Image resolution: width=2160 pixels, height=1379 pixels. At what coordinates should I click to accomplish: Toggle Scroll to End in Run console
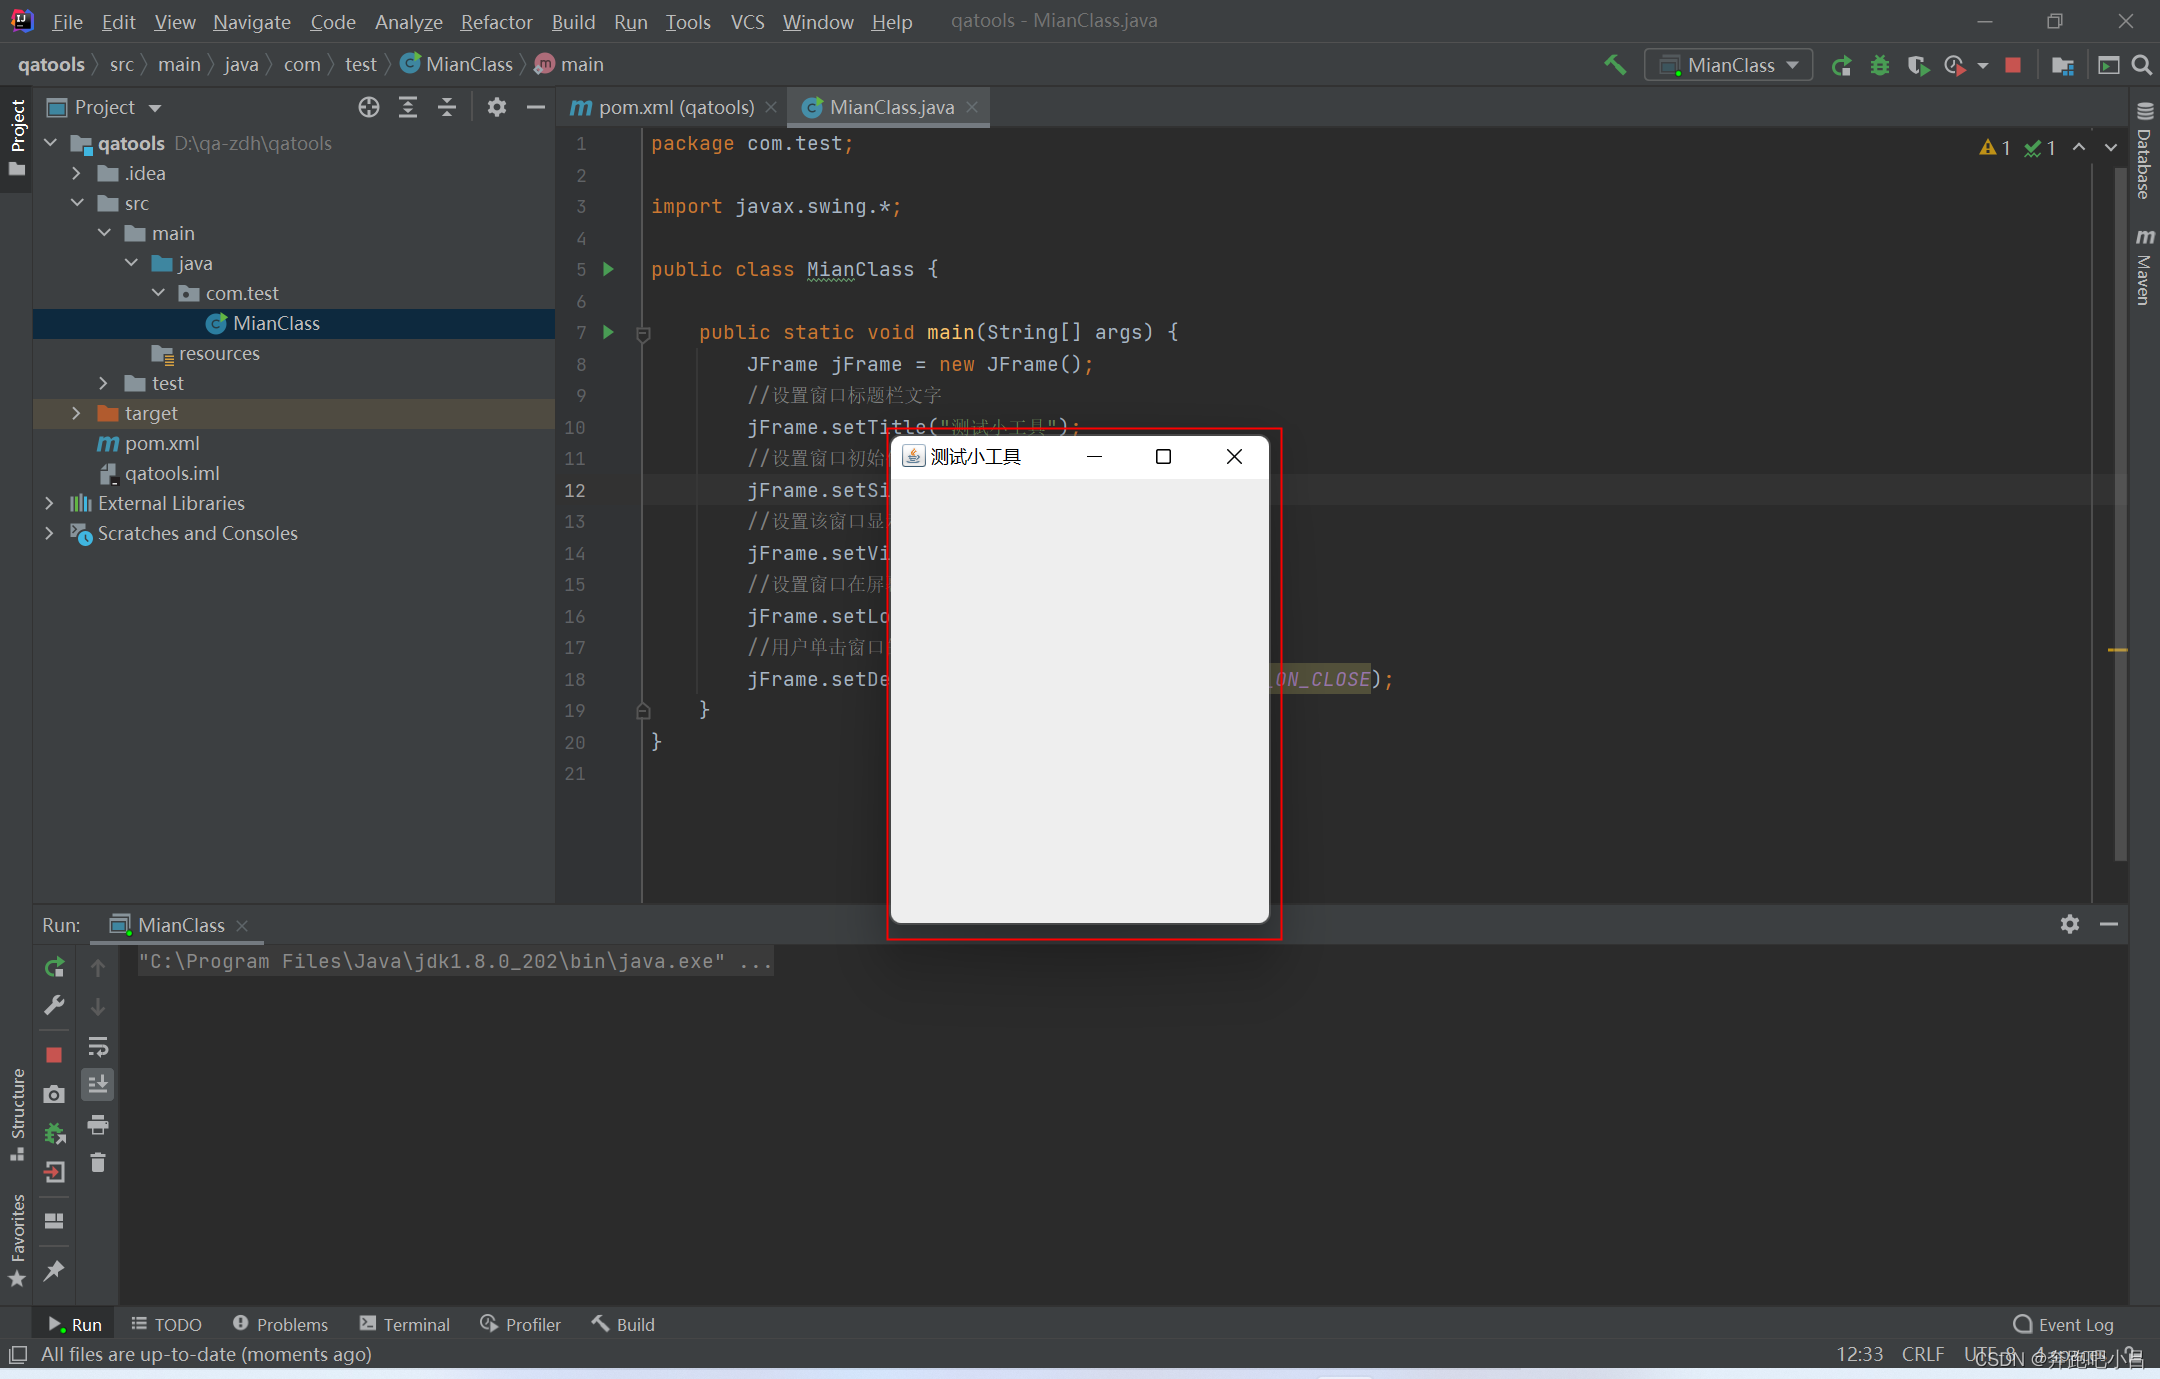98,1085
